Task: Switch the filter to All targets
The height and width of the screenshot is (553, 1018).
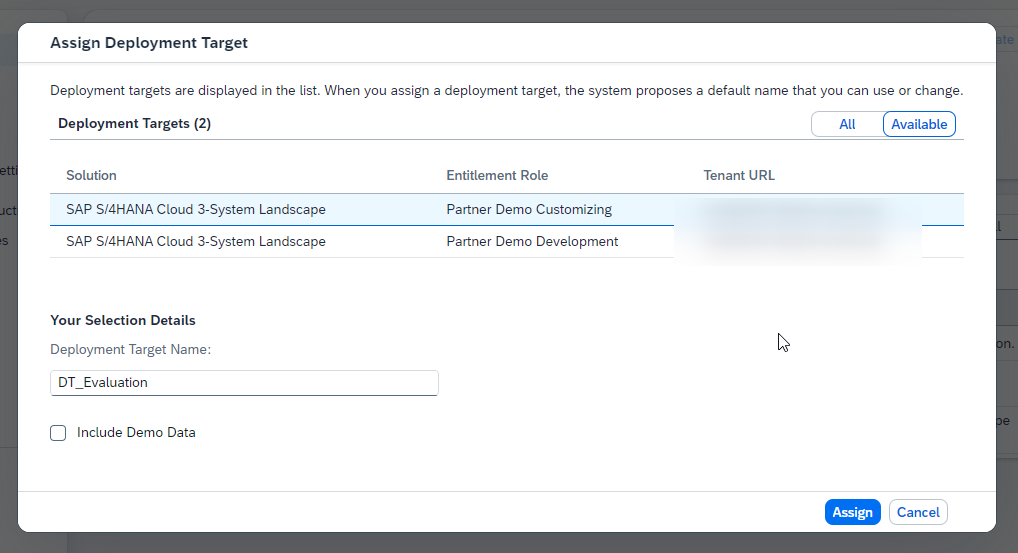Action: click(847, 124)
